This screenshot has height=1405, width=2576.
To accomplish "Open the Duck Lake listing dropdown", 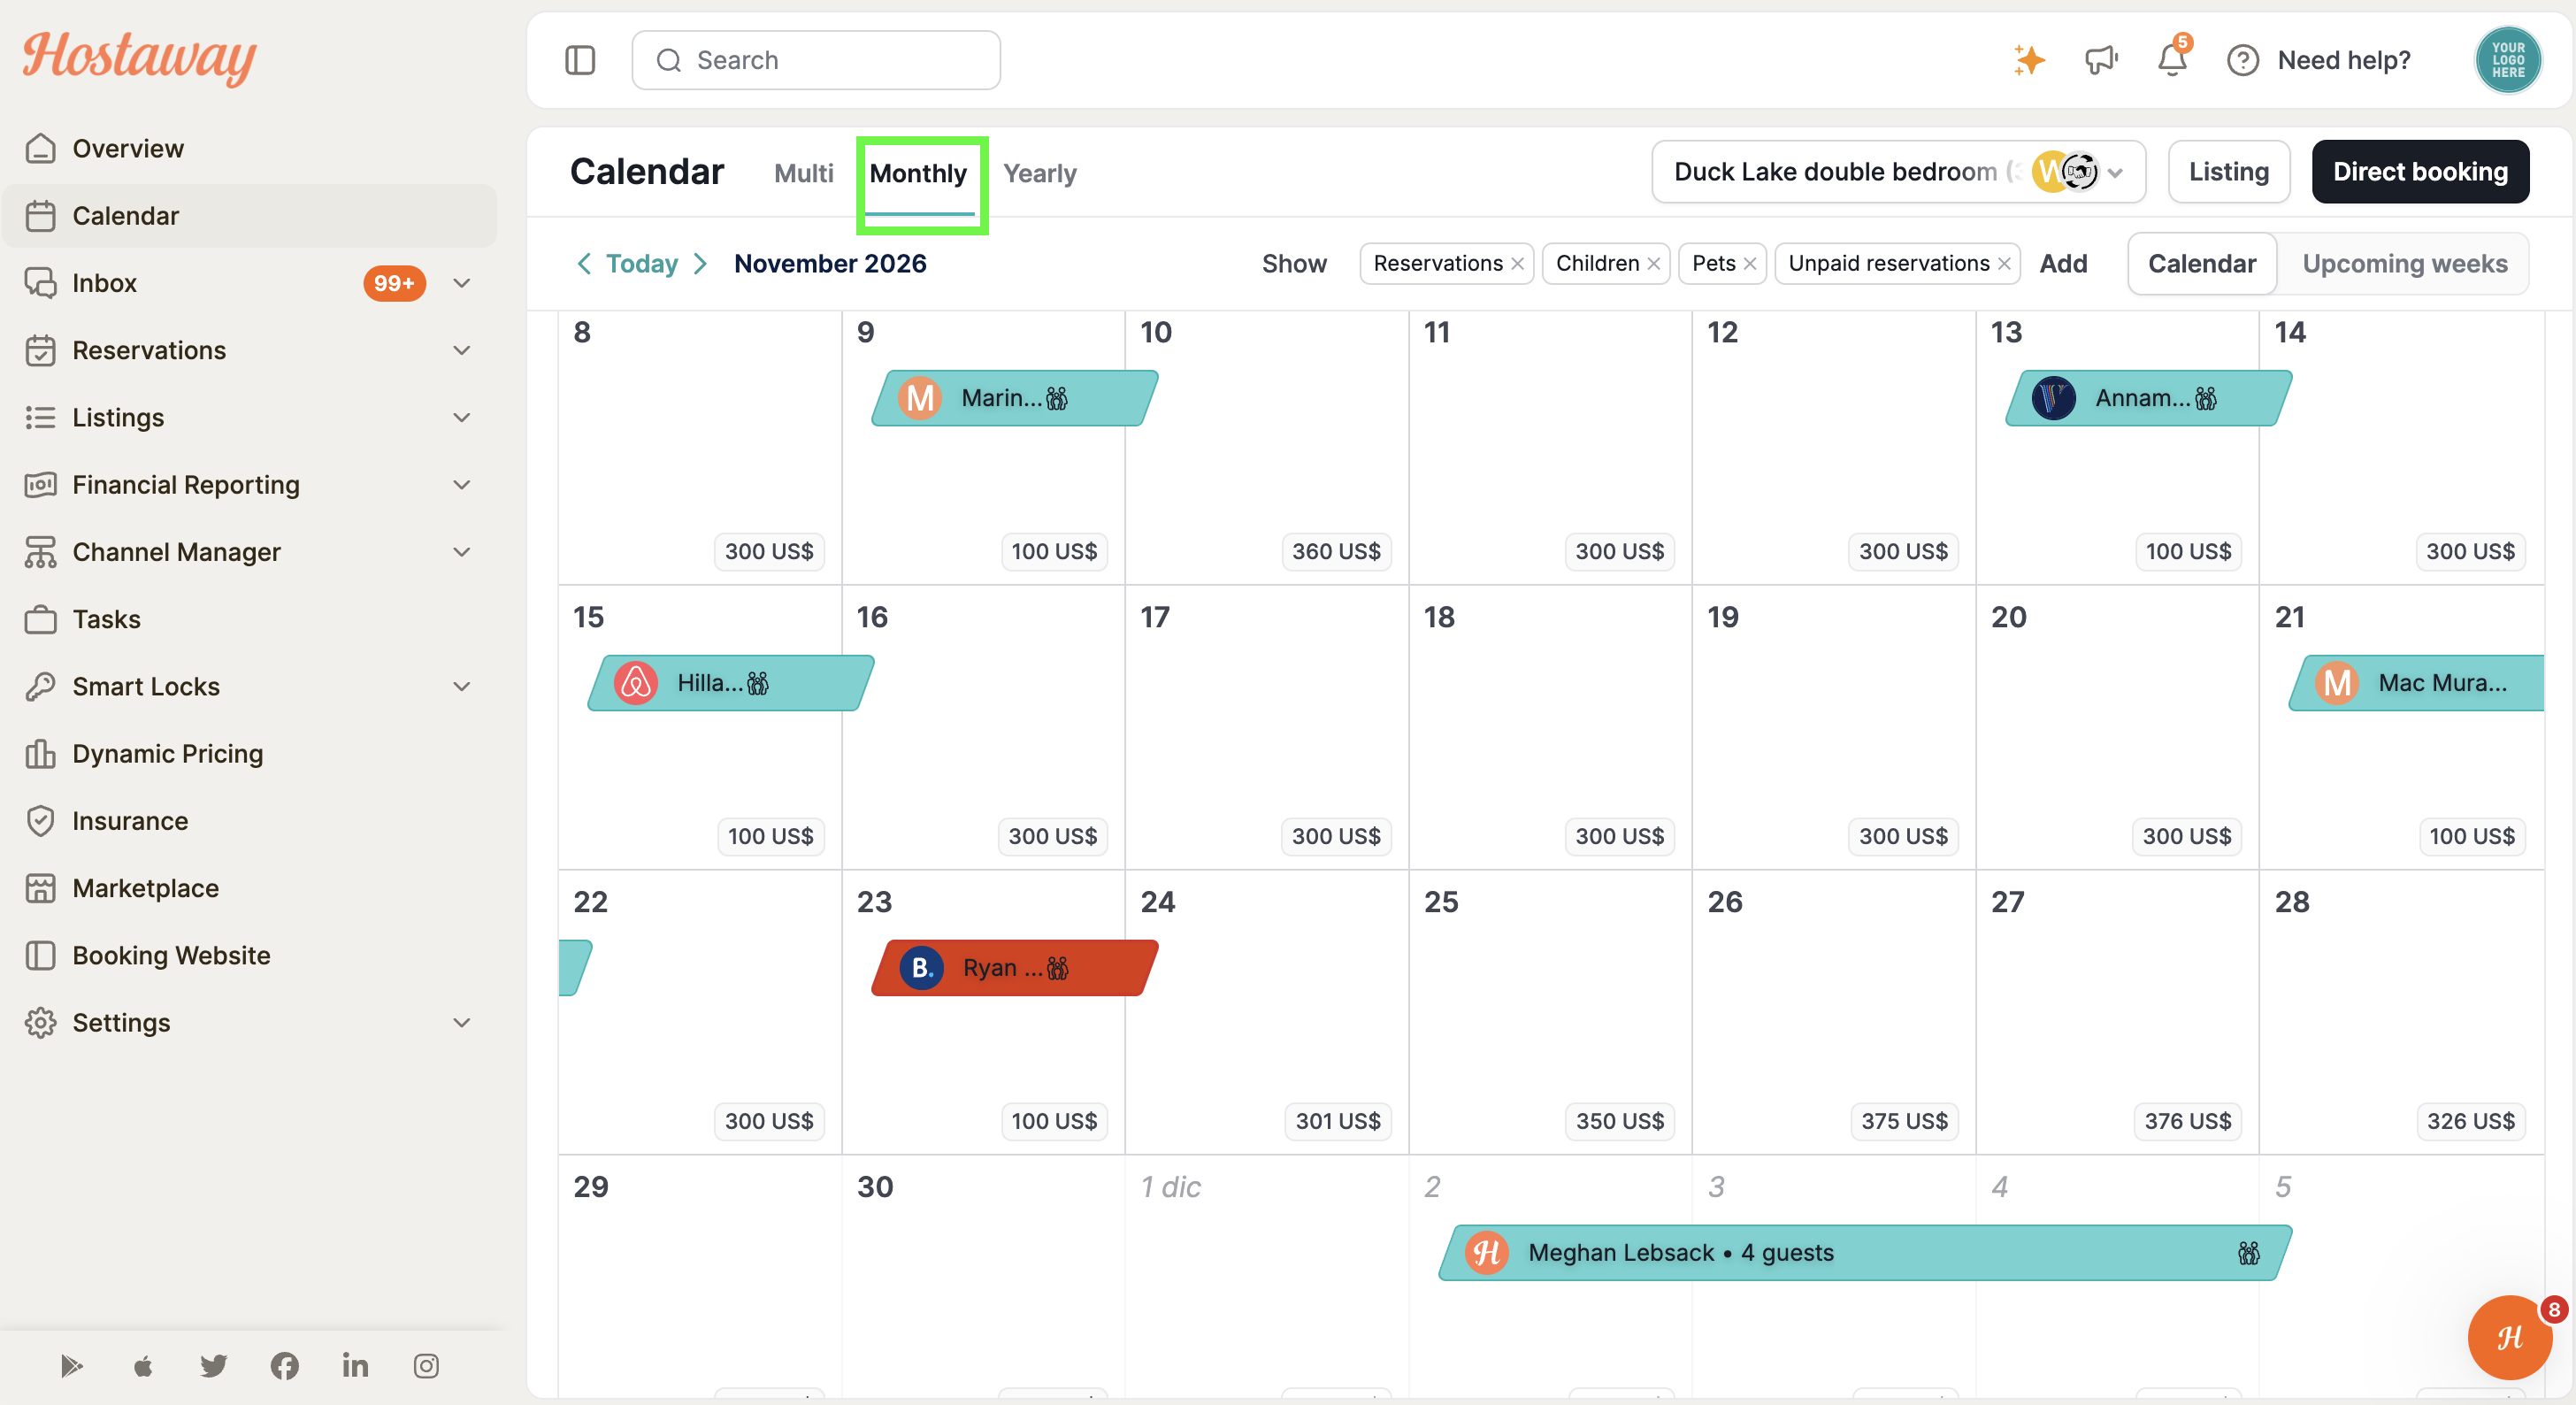I will point(1898,172).
